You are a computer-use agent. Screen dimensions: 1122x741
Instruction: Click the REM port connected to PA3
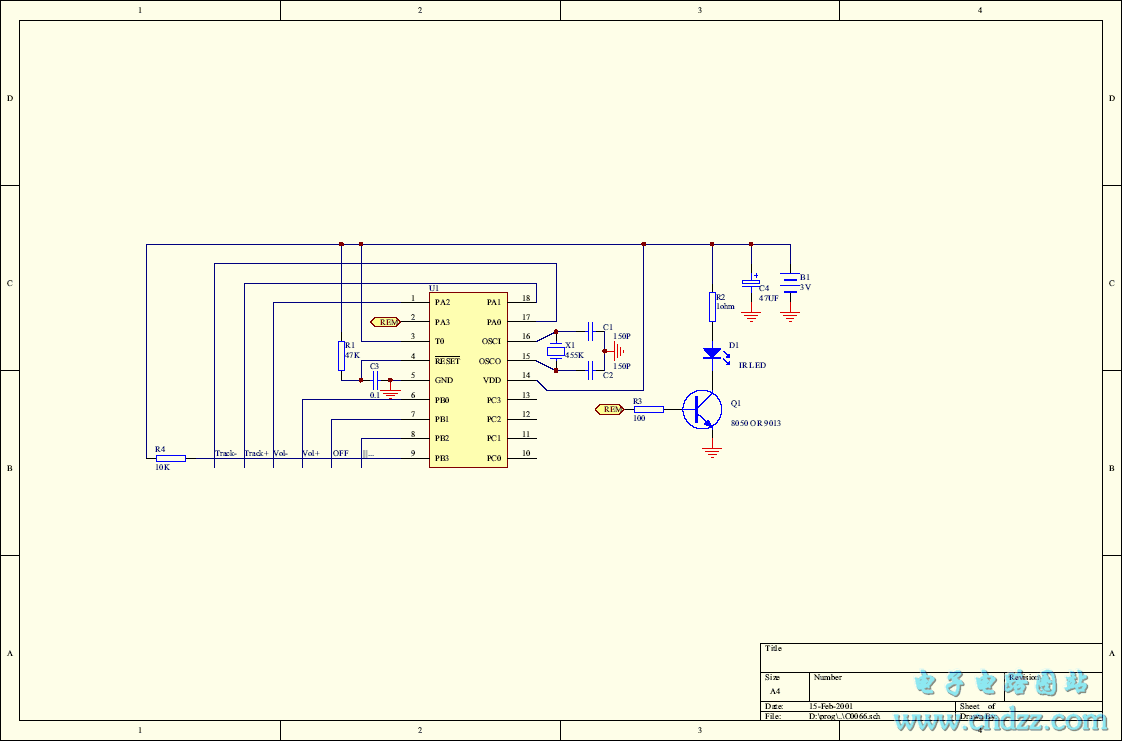coord(385,322)
